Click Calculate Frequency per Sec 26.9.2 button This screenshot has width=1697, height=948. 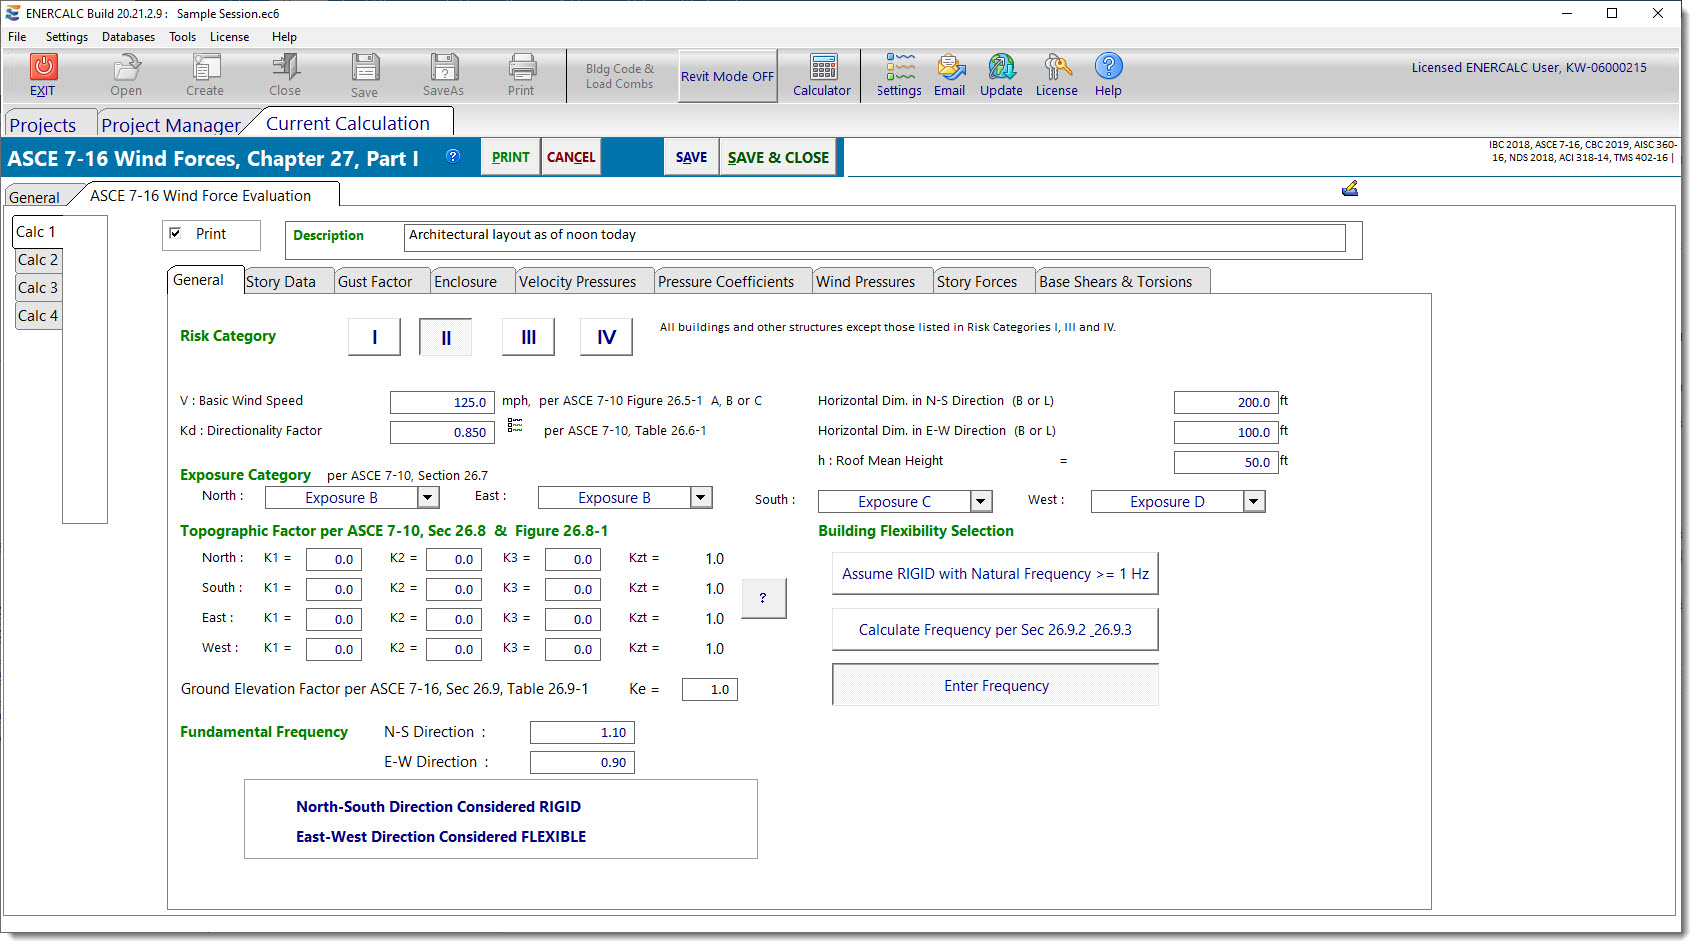pos(995,630)
